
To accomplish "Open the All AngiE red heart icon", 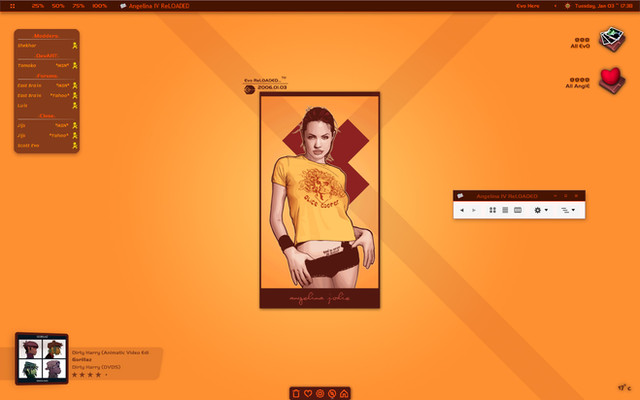I will (611, 80).
